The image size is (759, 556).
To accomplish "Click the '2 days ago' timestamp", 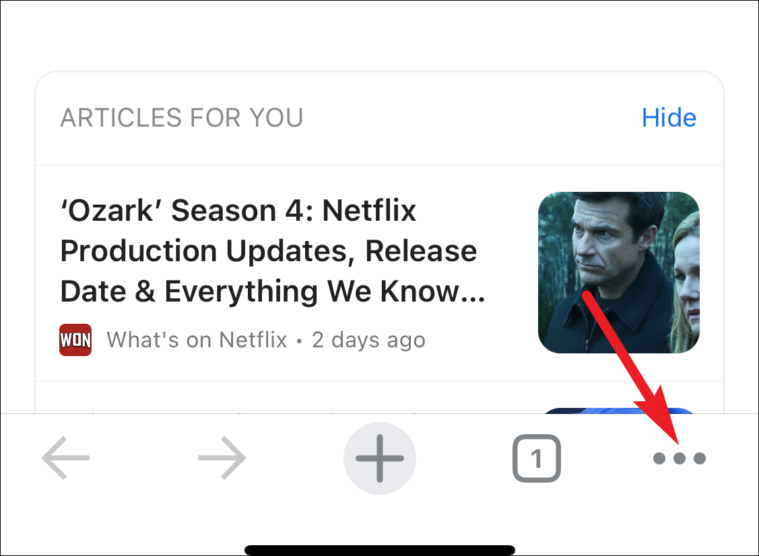I will [x=368, y=340].
